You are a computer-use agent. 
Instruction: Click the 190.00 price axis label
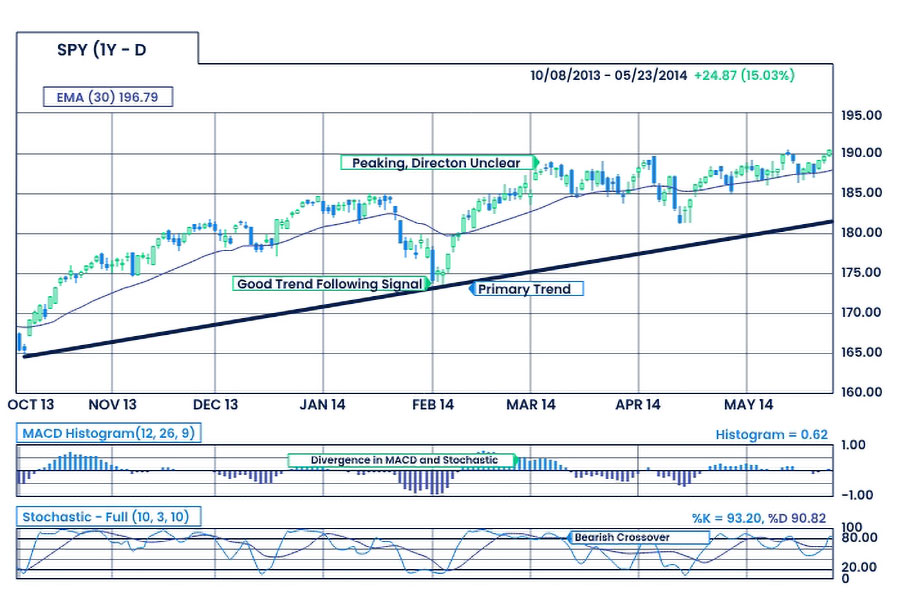(x=862, y=153)
